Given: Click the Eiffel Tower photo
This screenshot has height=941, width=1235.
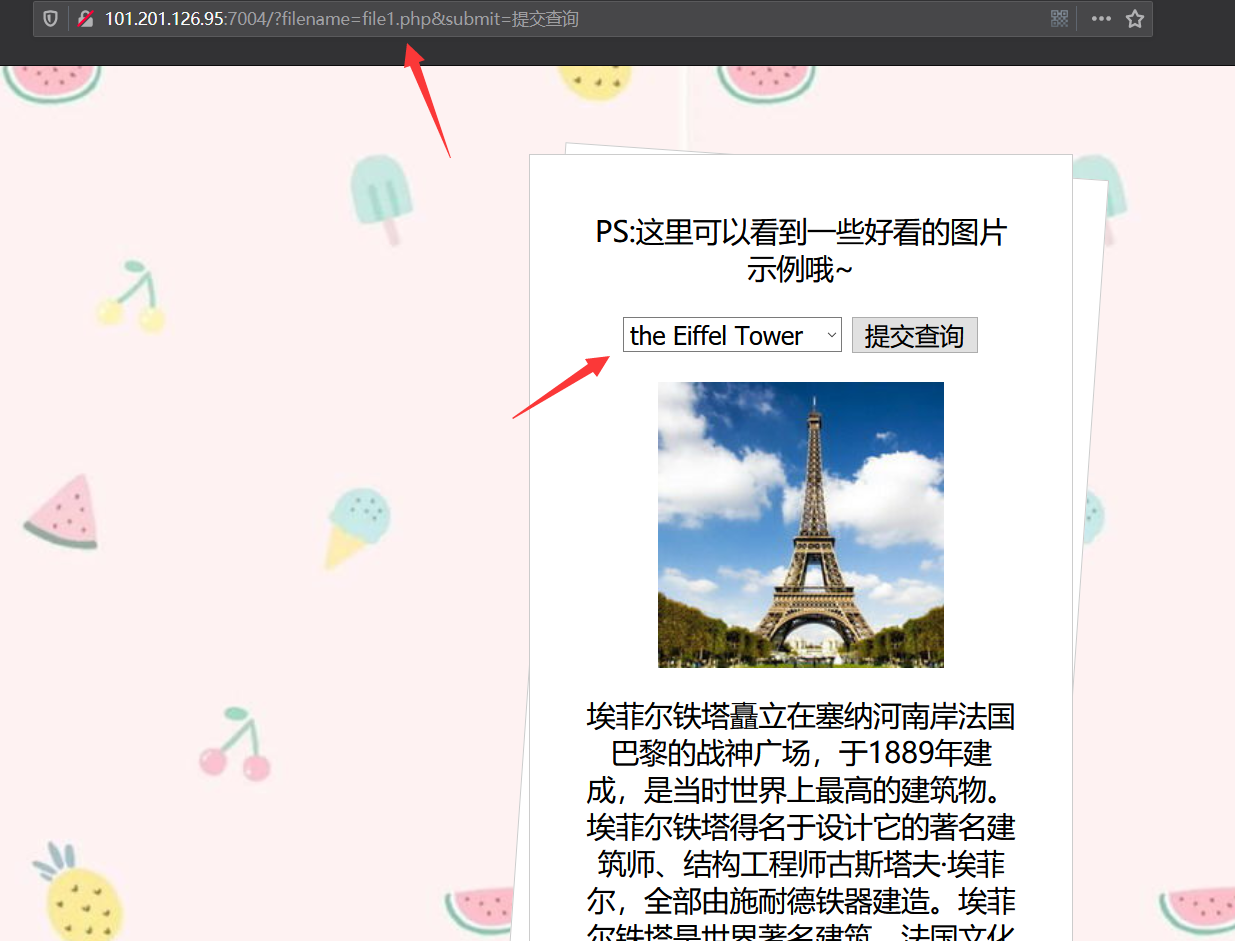Looking at the screenshot, I should 801,525.
